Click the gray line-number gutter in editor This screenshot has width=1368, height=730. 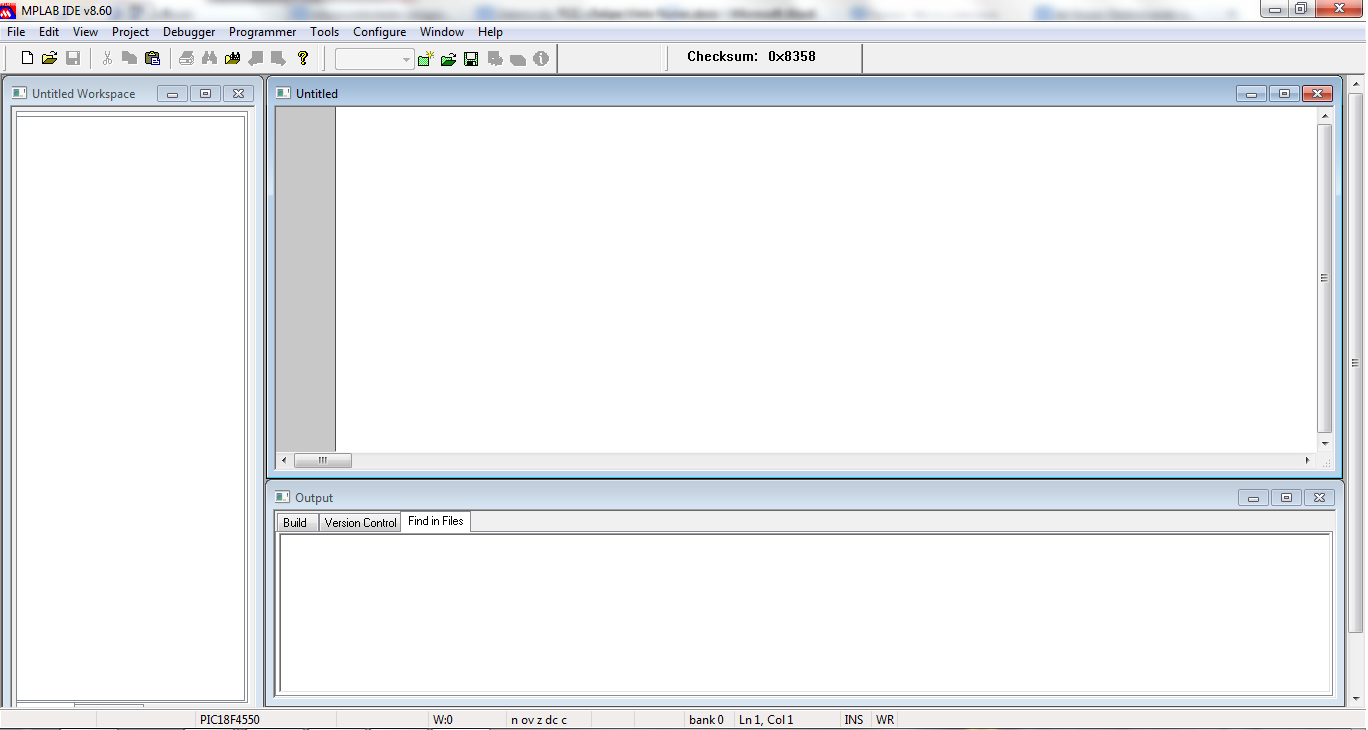click(305, 279)
